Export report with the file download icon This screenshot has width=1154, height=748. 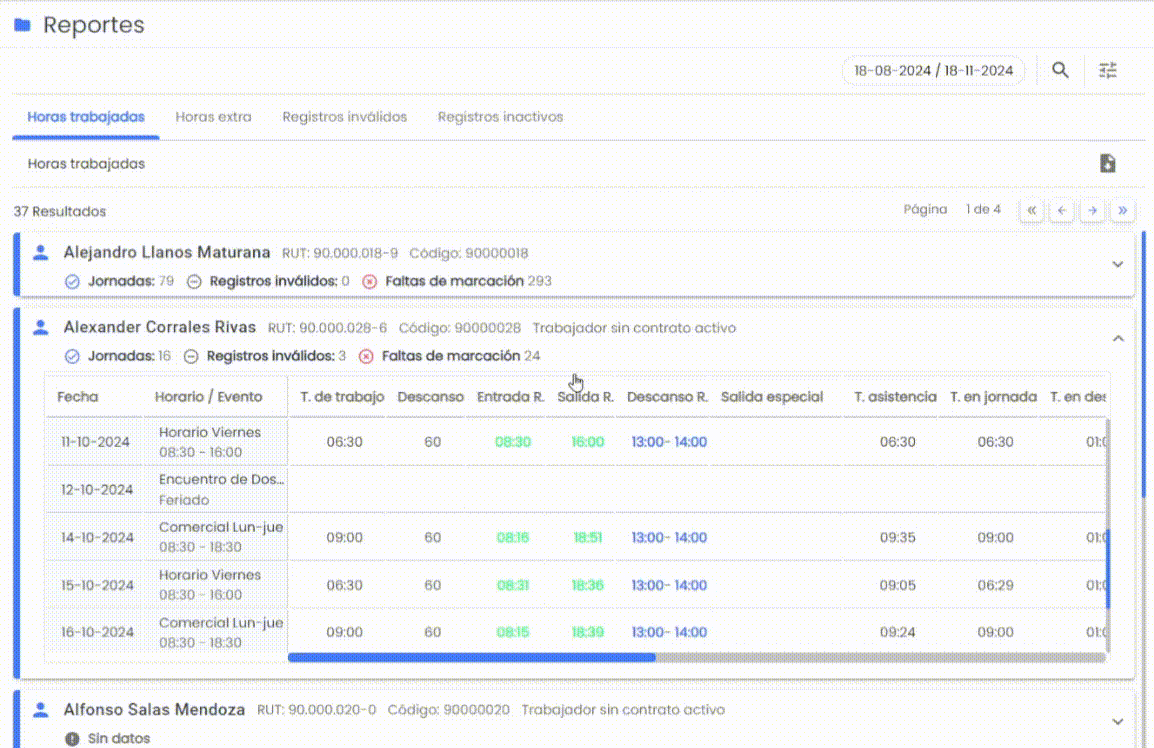coord(1108,163)
